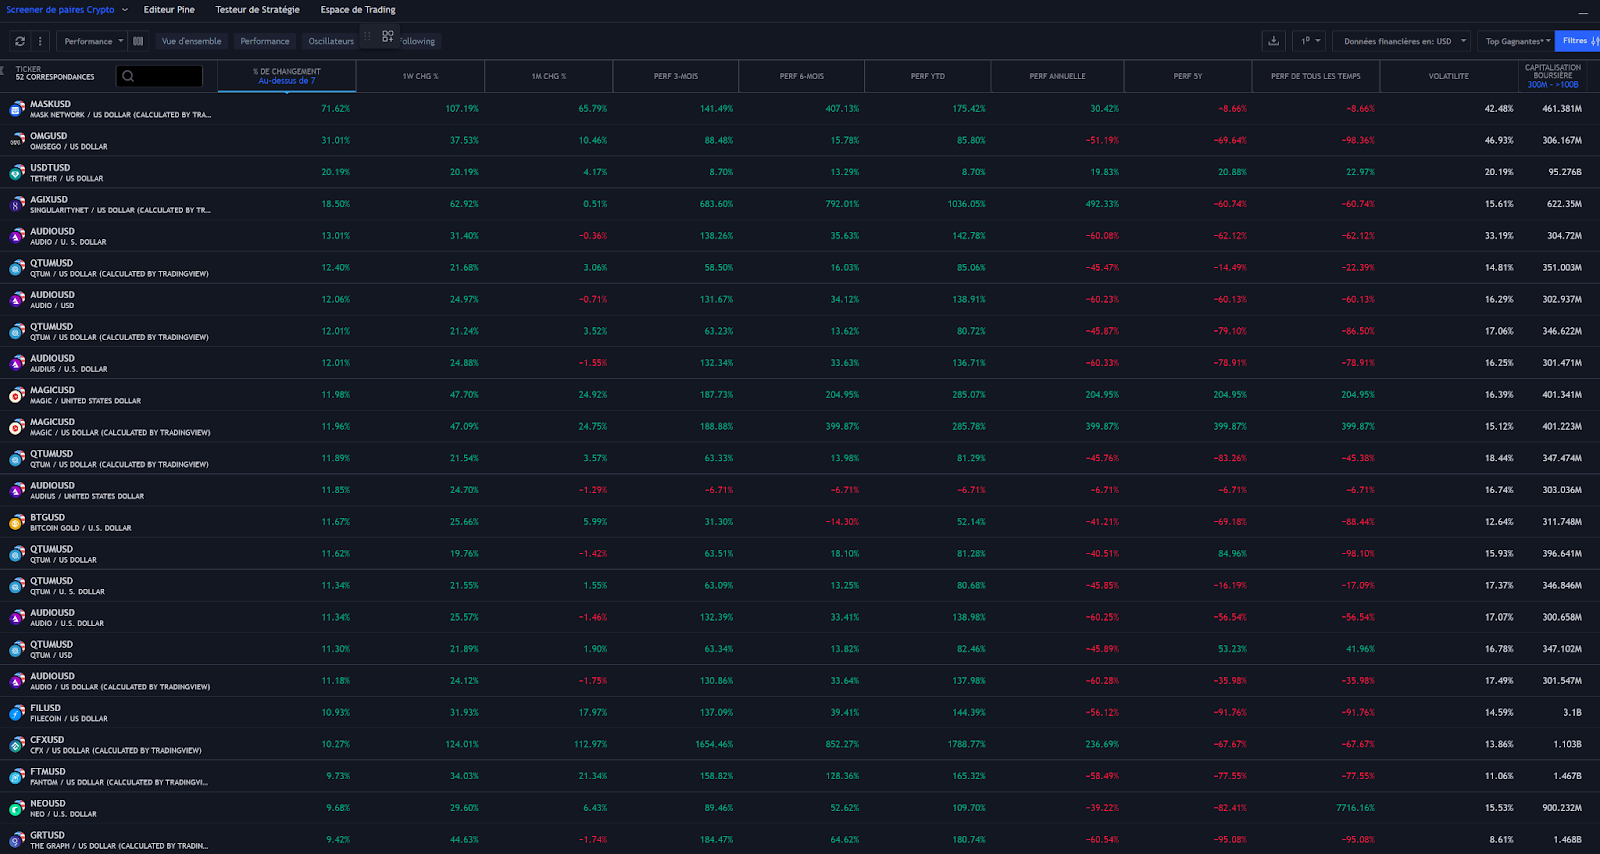Open the Top Gagnantes screen dropdown

(x=1516, y=41)
